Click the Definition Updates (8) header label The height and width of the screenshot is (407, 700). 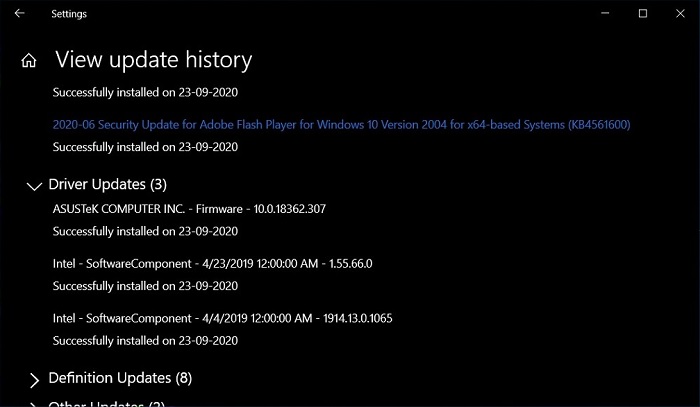119,378
